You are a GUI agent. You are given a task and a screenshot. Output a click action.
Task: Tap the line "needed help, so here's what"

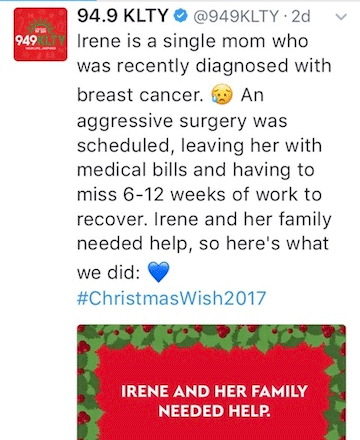(x=203, y=244)
